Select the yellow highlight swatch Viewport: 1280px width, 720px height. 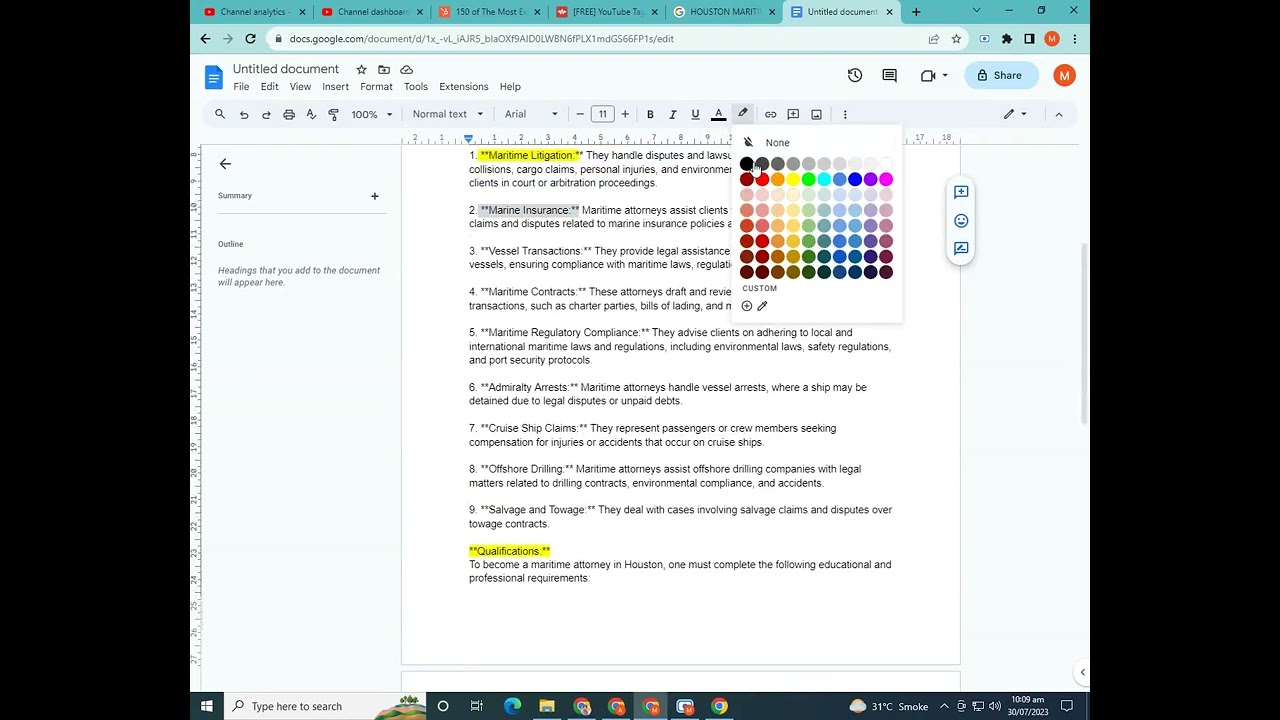(793, 180)
